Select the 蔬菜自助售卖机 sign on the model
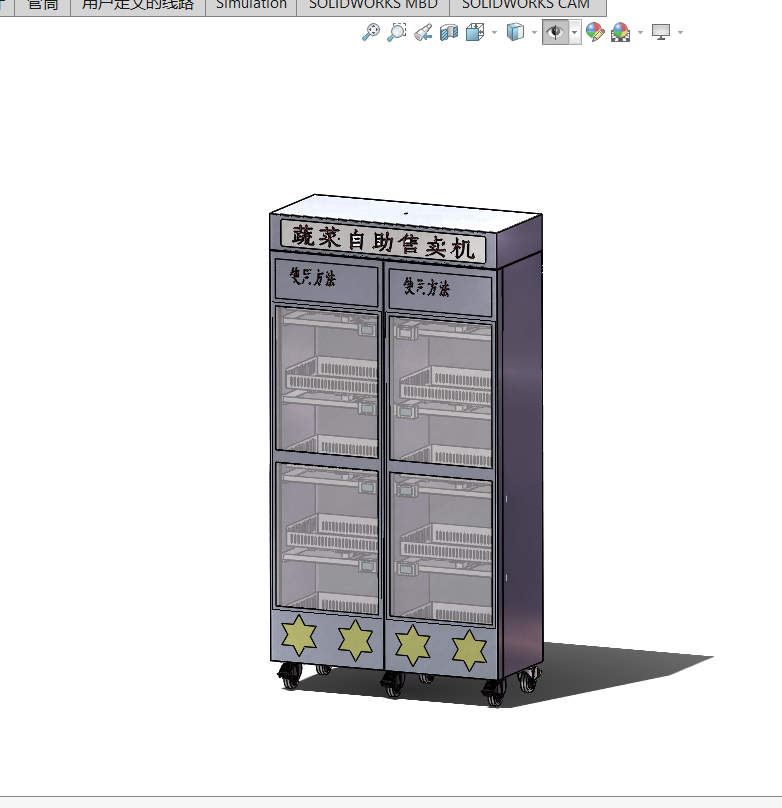The image size is (782, 808). [x=383, y=242]
